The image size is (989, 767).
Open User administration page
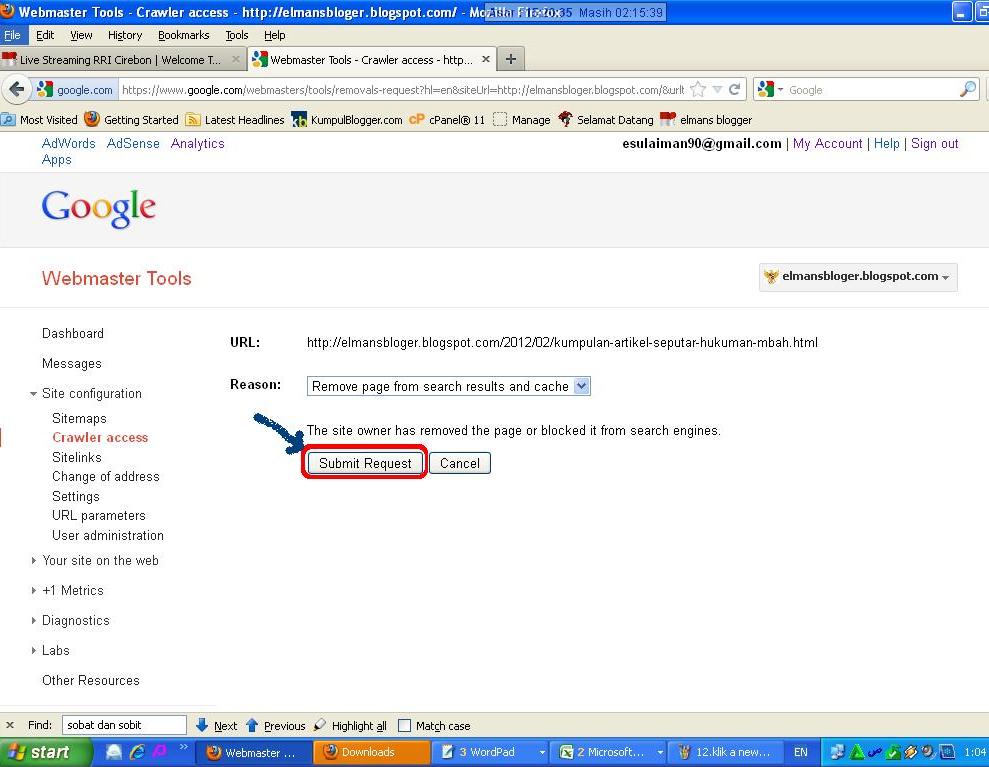coord(108,536)
